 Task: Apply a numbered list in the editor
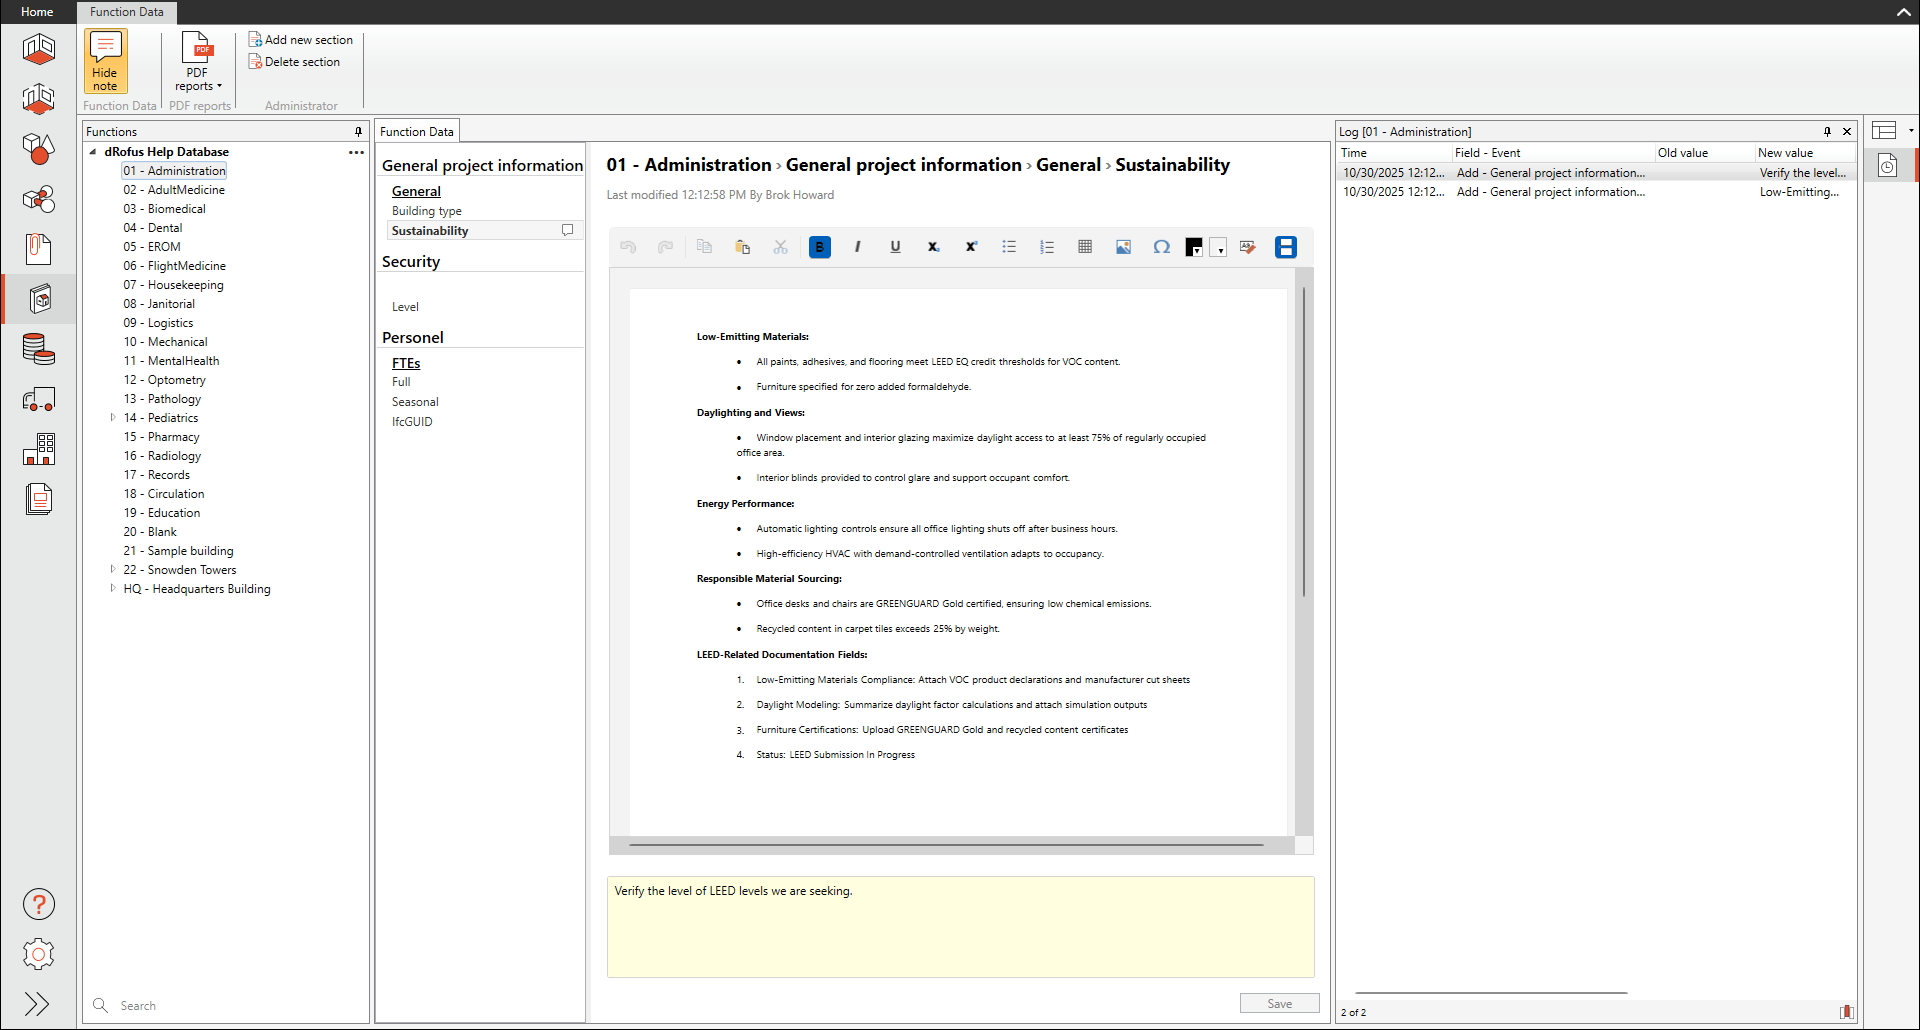1047,247
